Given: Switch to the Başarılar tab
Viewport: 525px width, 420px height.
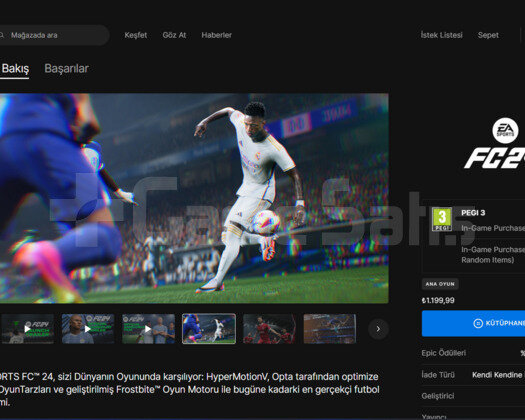Looking at the screenshot, I should [x=66, y=69].
